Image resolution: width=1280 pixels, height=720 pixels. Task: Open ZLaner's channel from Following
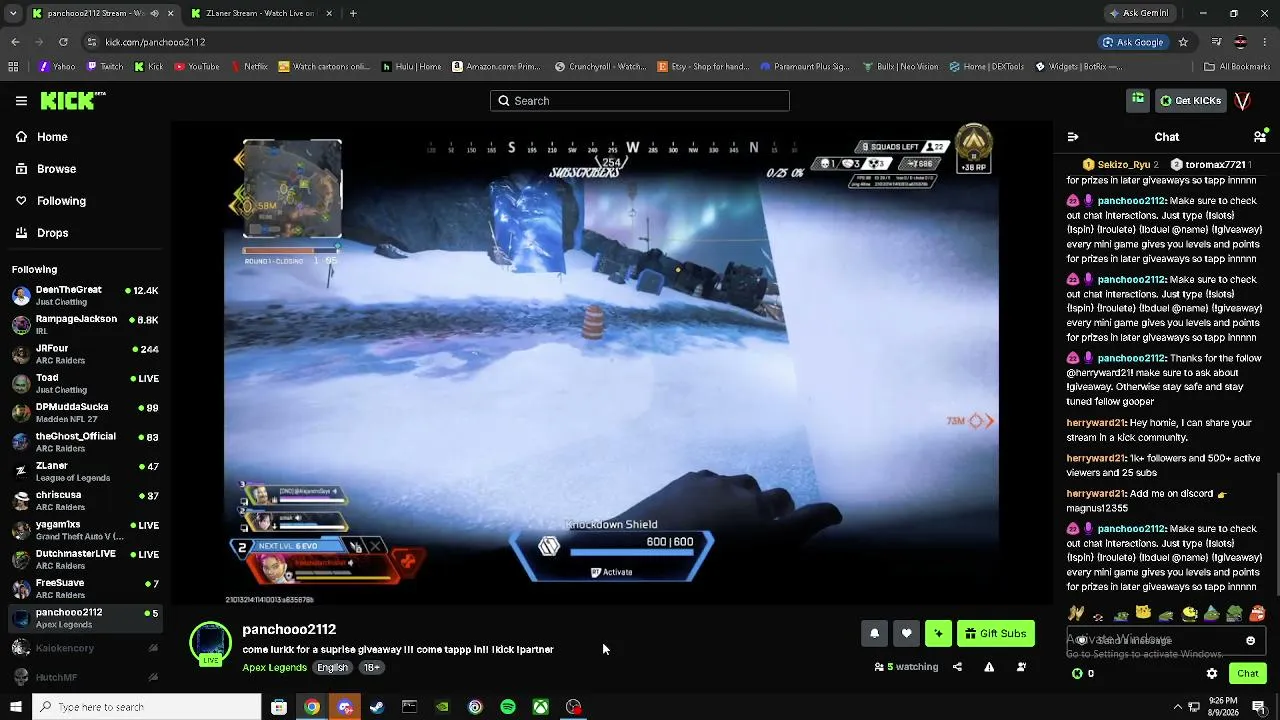(85, 472)
